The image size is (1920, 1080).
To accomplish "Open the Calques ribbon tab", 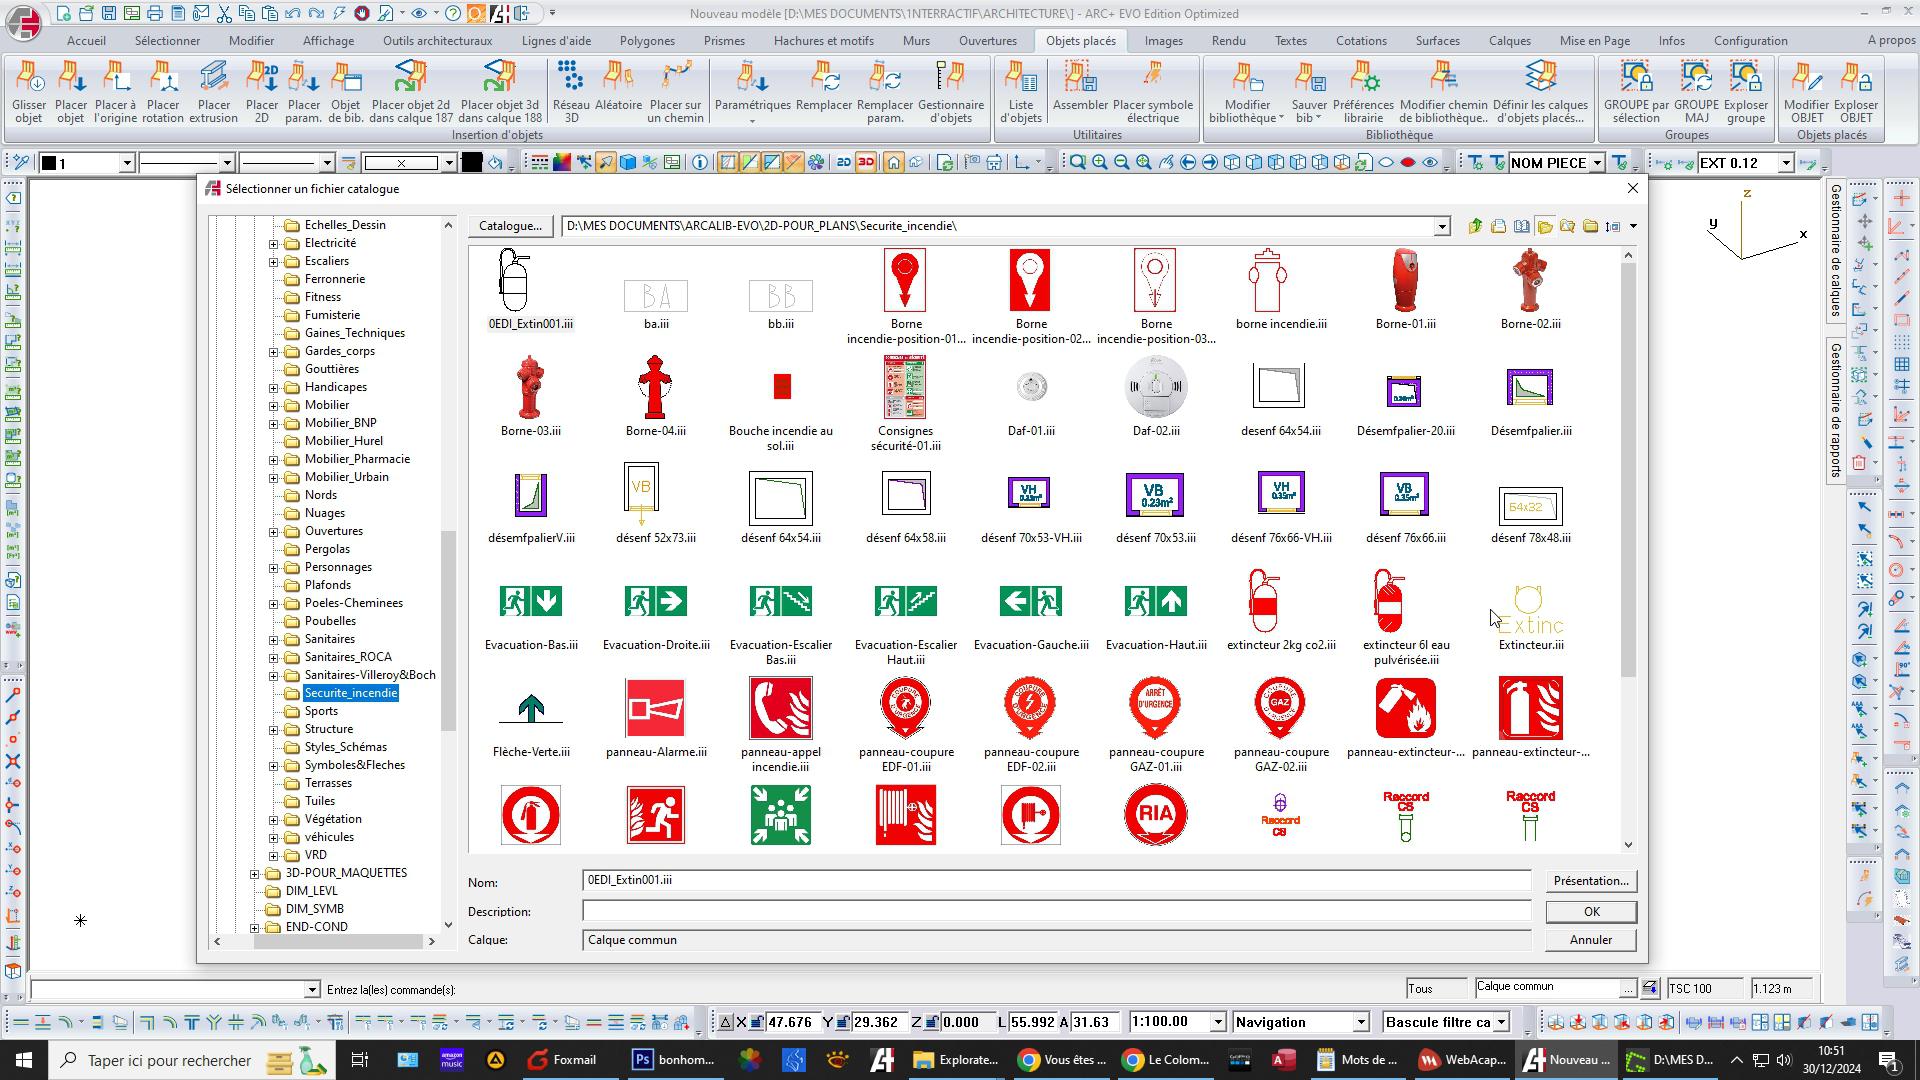I will [1509, 41].
